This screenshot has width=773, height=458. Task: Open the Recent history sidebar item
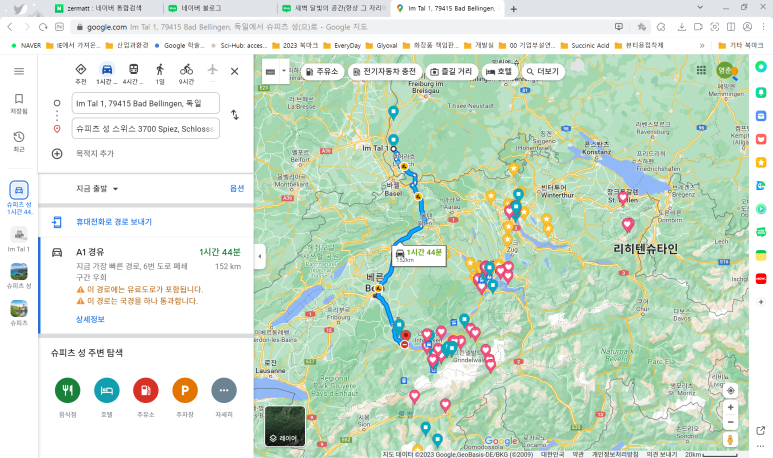[x=19, y=141]
